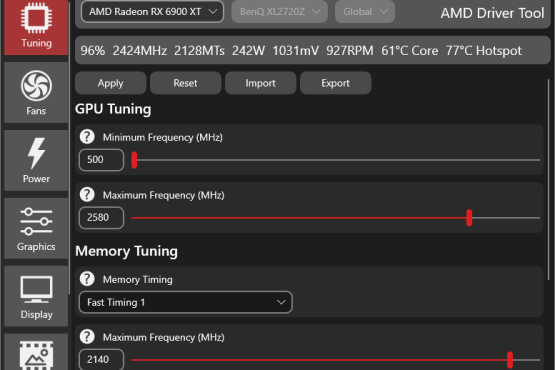Click the 1031mV voltage reading
This screenshot has height=370, width=555.
coord(296,50)
